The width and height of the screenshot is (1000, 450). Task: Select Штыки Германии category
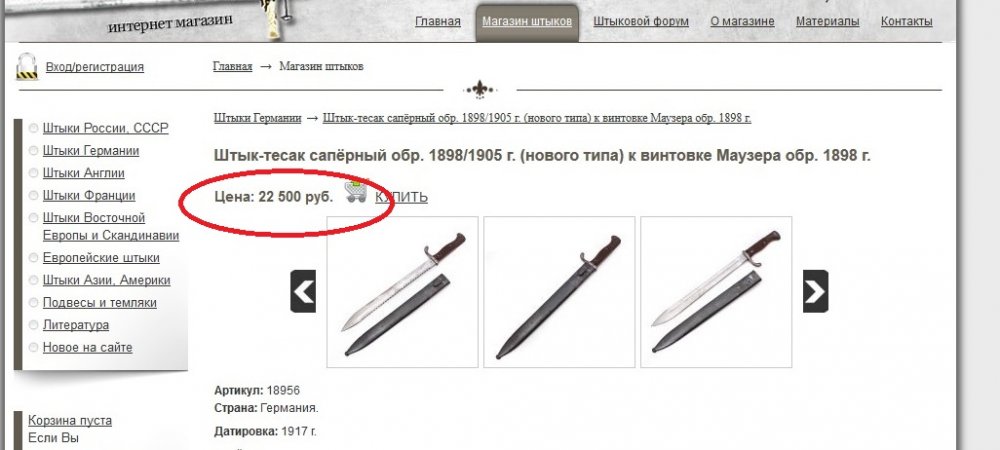pyautogui.click(x=91, y=151)
